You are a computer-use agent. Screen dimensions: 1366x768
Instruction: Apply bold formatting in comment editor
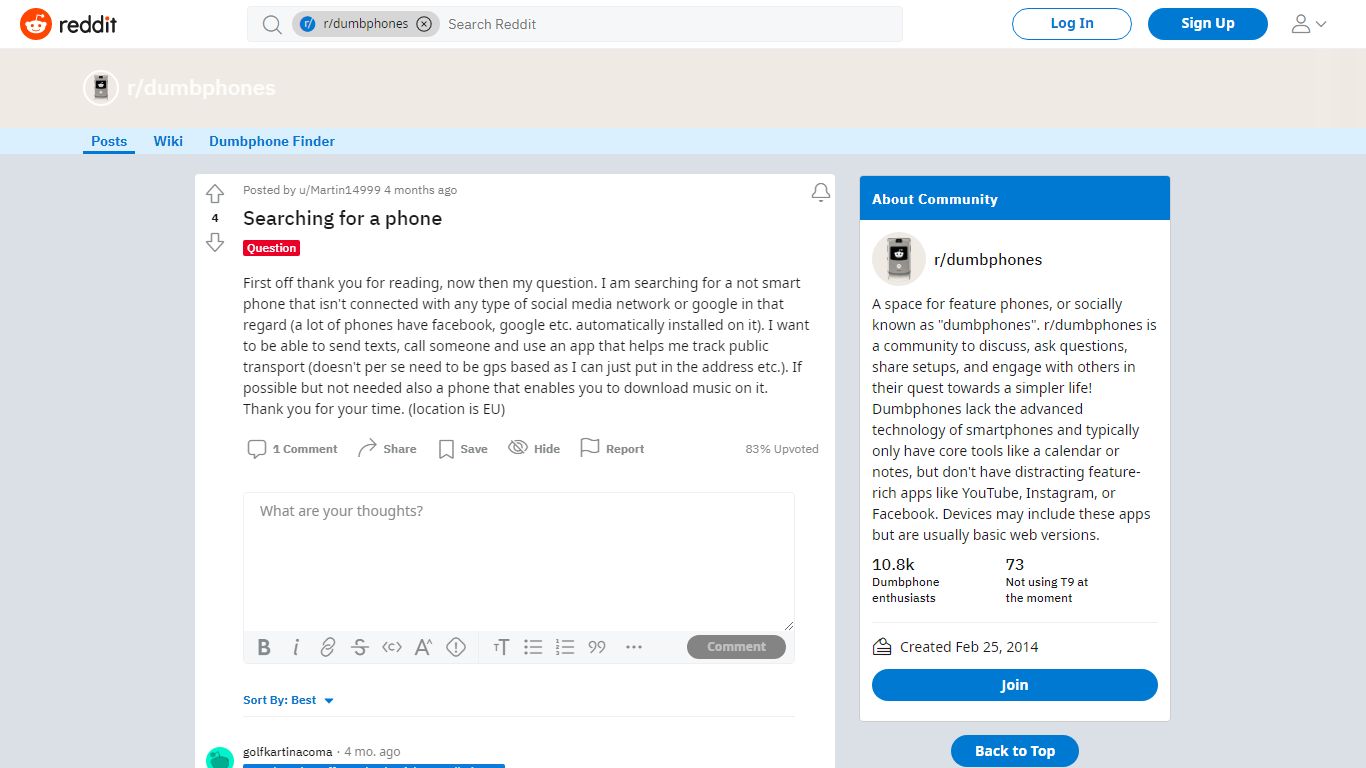[264, 647]
